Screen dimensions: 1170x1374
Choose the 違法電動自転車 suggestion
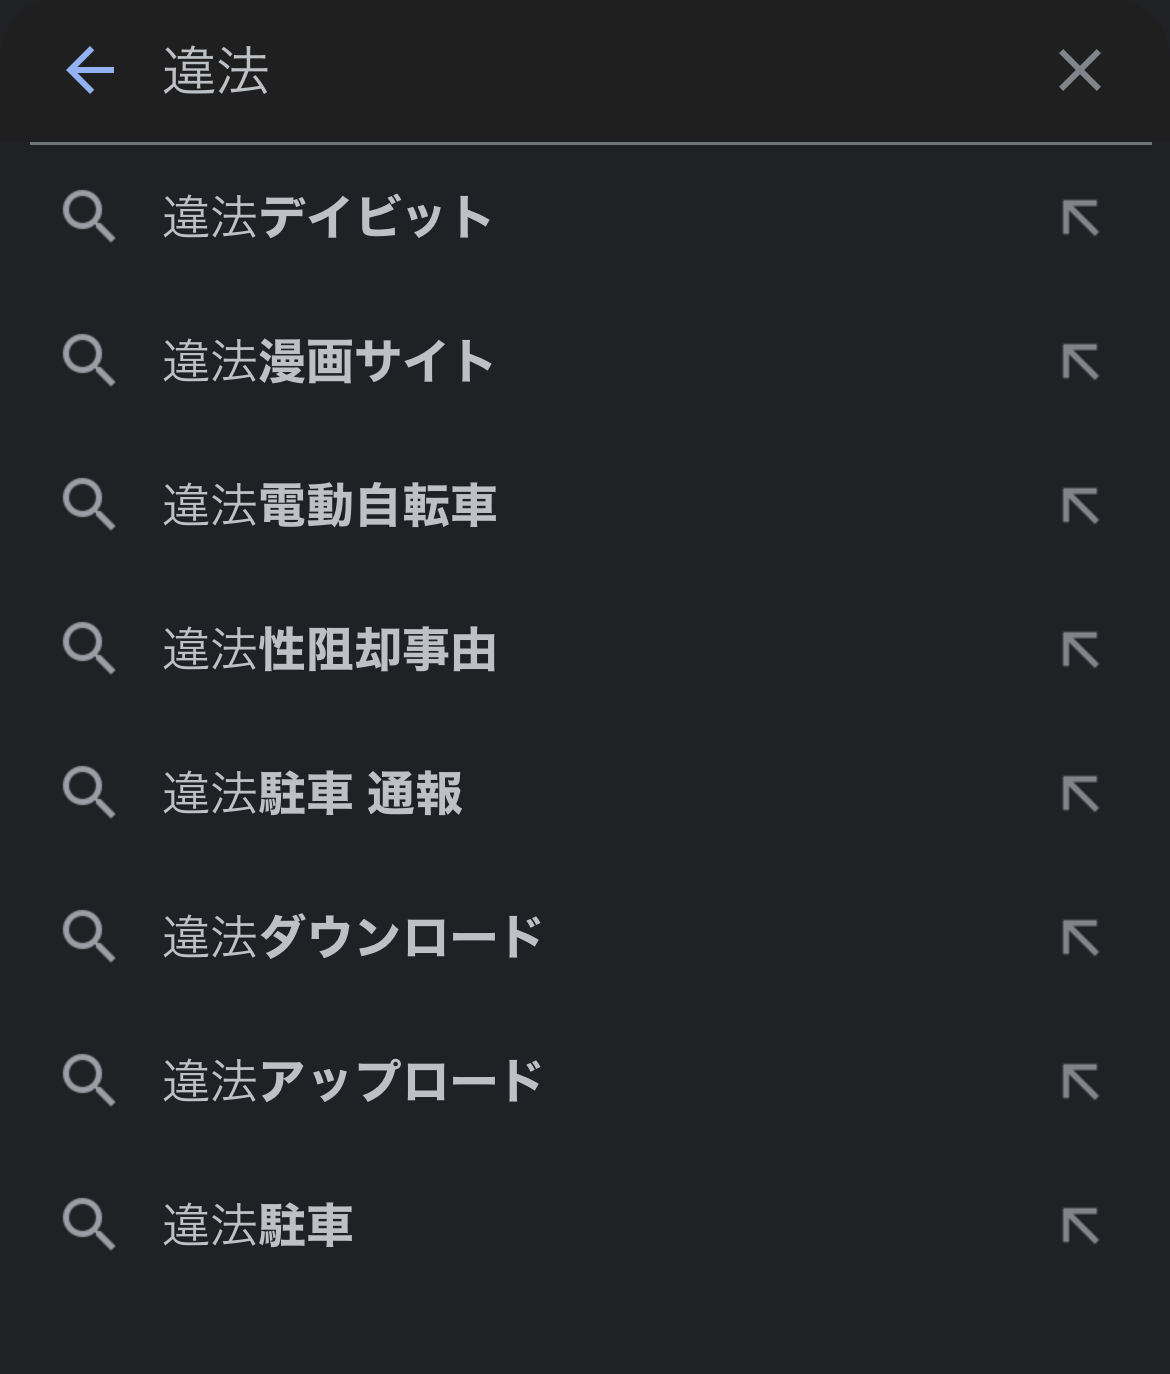tap(329, 506)
